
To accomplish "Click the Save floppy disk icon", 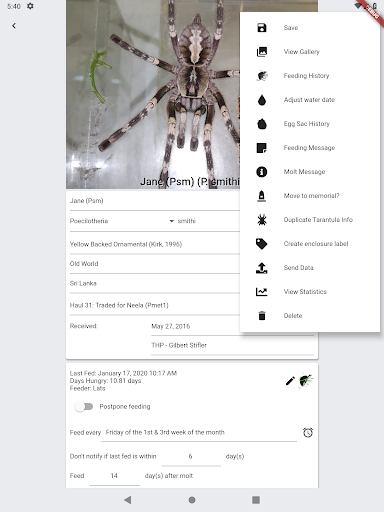I will click(x=262, y=28).
